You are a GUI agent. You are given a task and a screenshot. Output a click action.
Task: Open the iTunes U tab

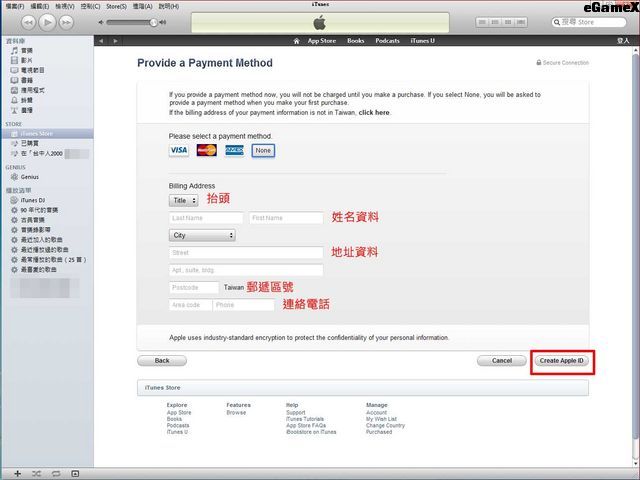(x=422, y=41)
